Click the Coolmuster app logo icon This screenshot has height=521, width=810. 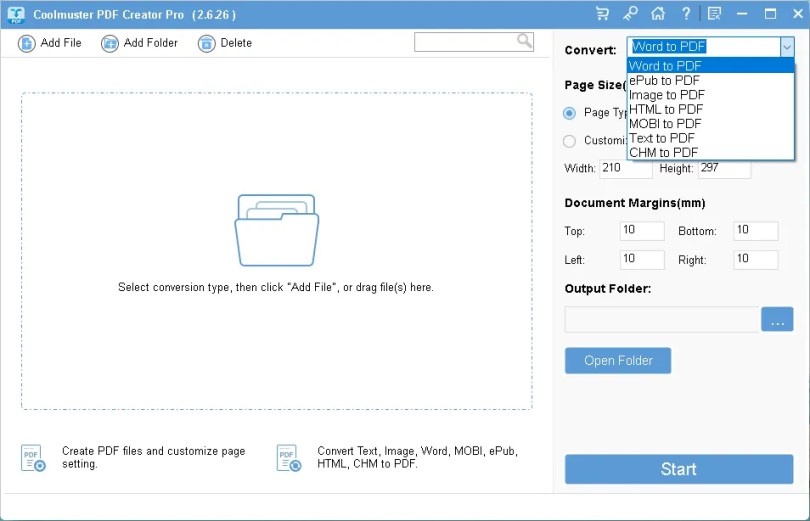pyautogui.click(x=16, y=14)
